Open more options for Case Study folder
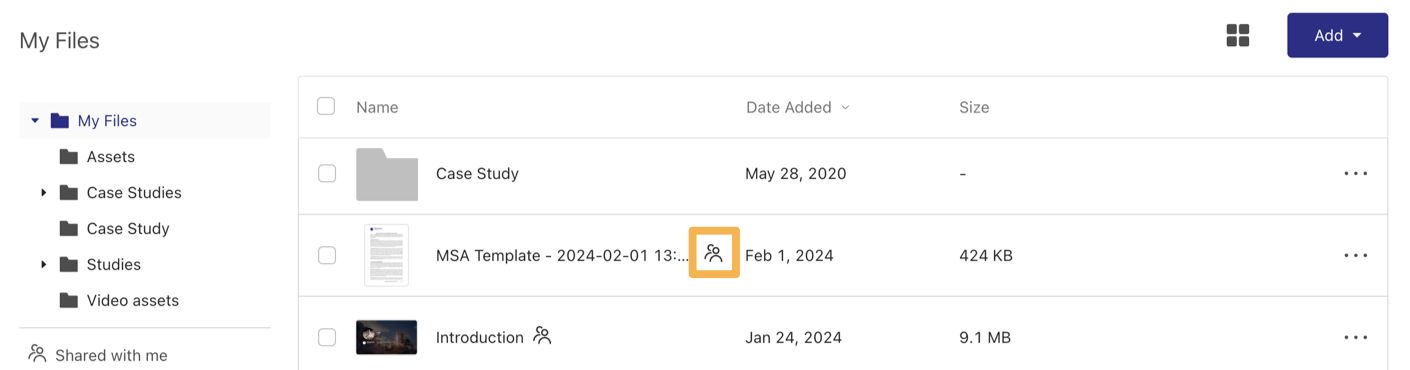 point(1356,173)
